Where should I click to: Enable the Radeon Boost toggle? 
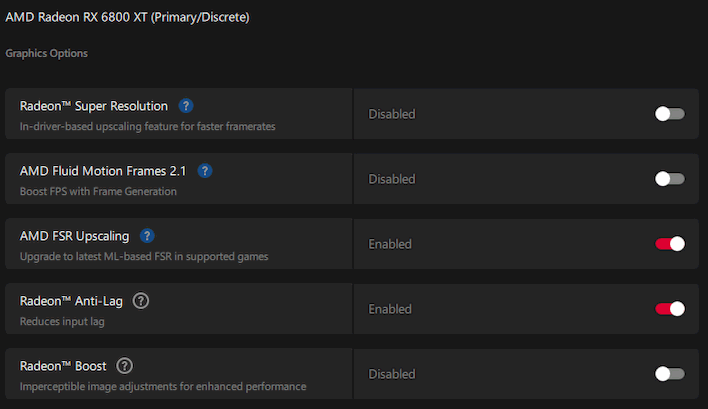pos(670,374)
